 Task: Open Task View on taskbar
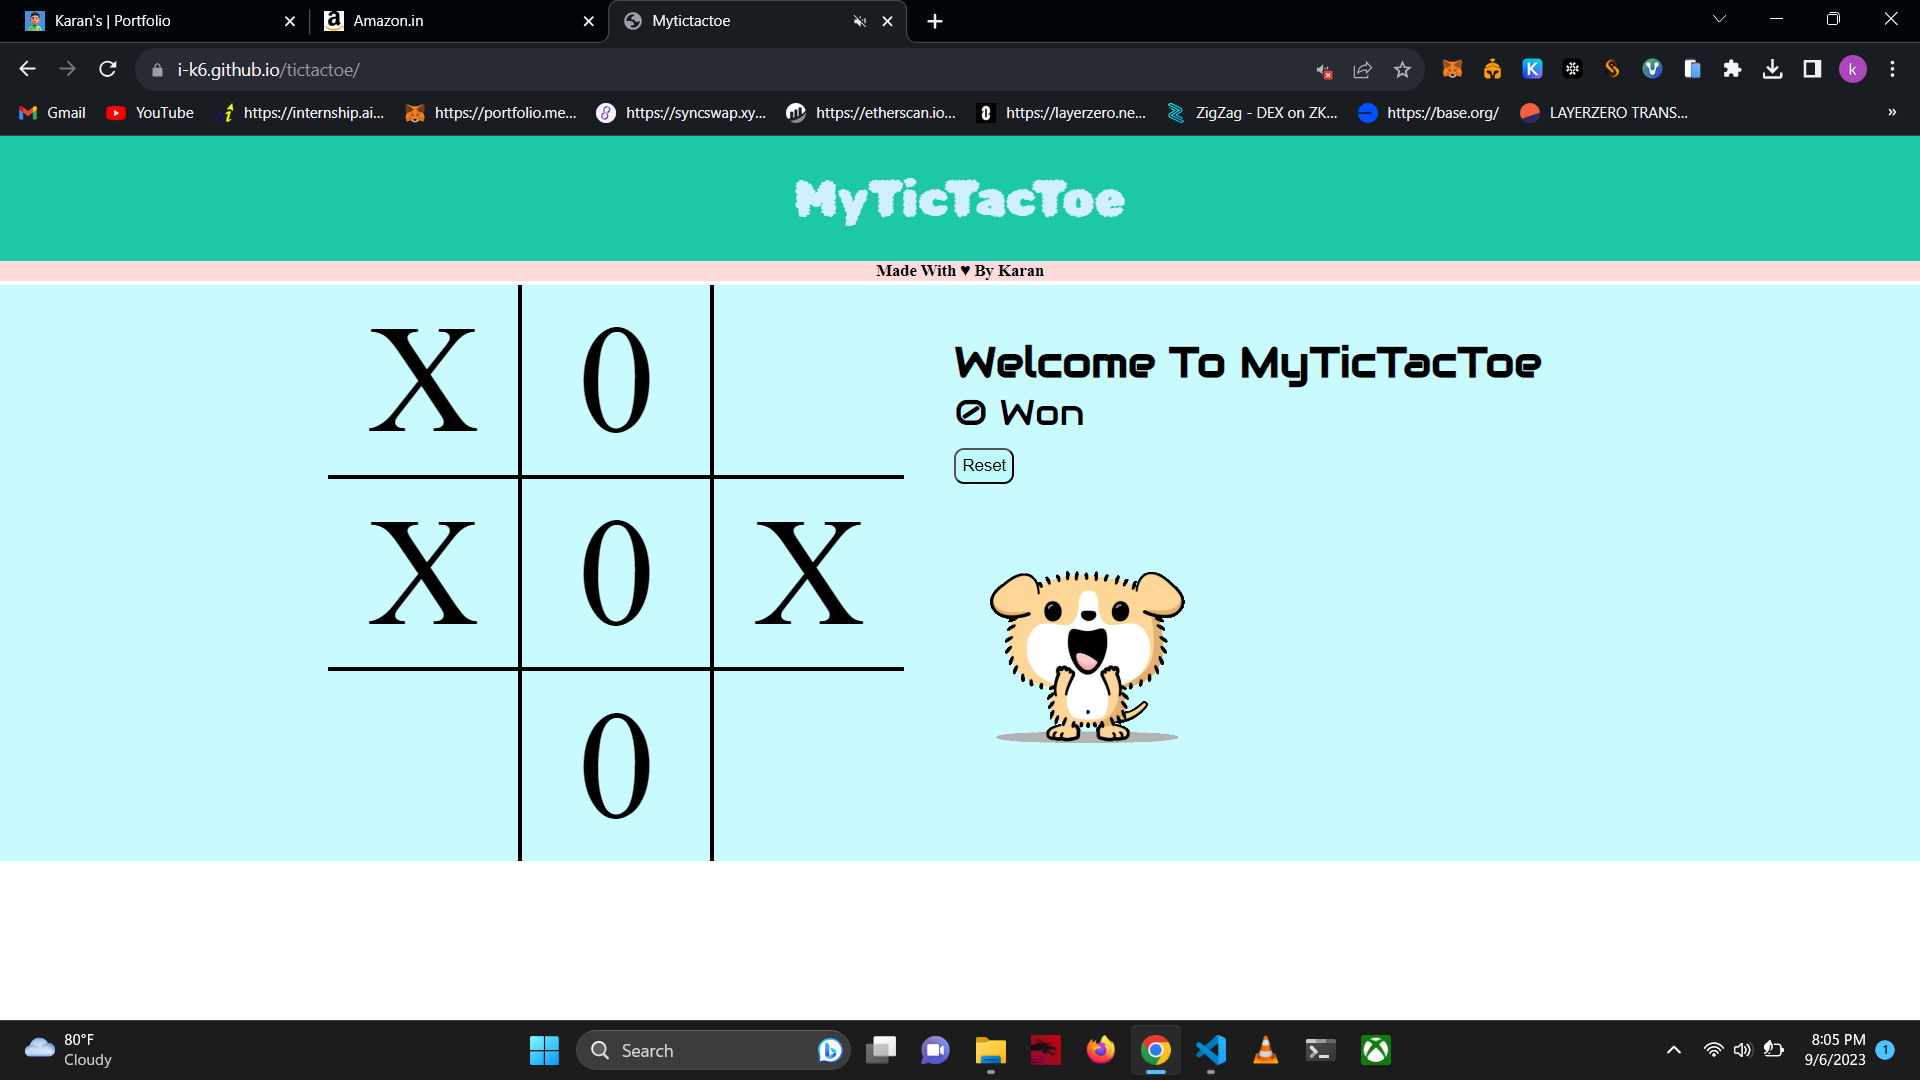881,1050
